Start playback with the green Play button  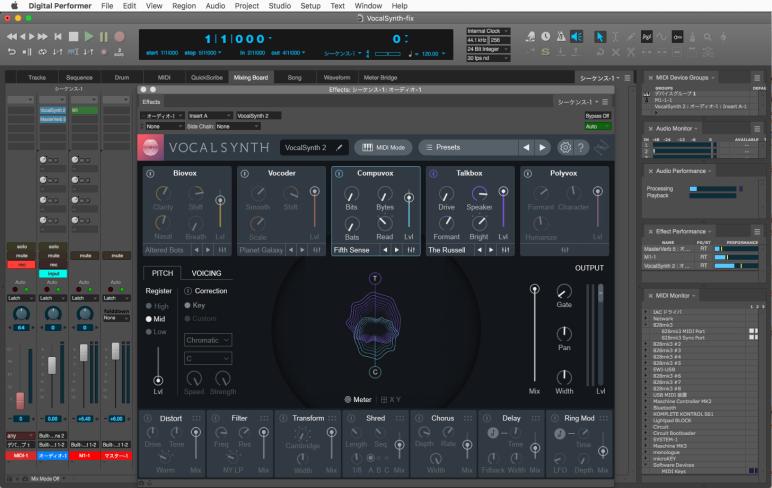[89, 36]
